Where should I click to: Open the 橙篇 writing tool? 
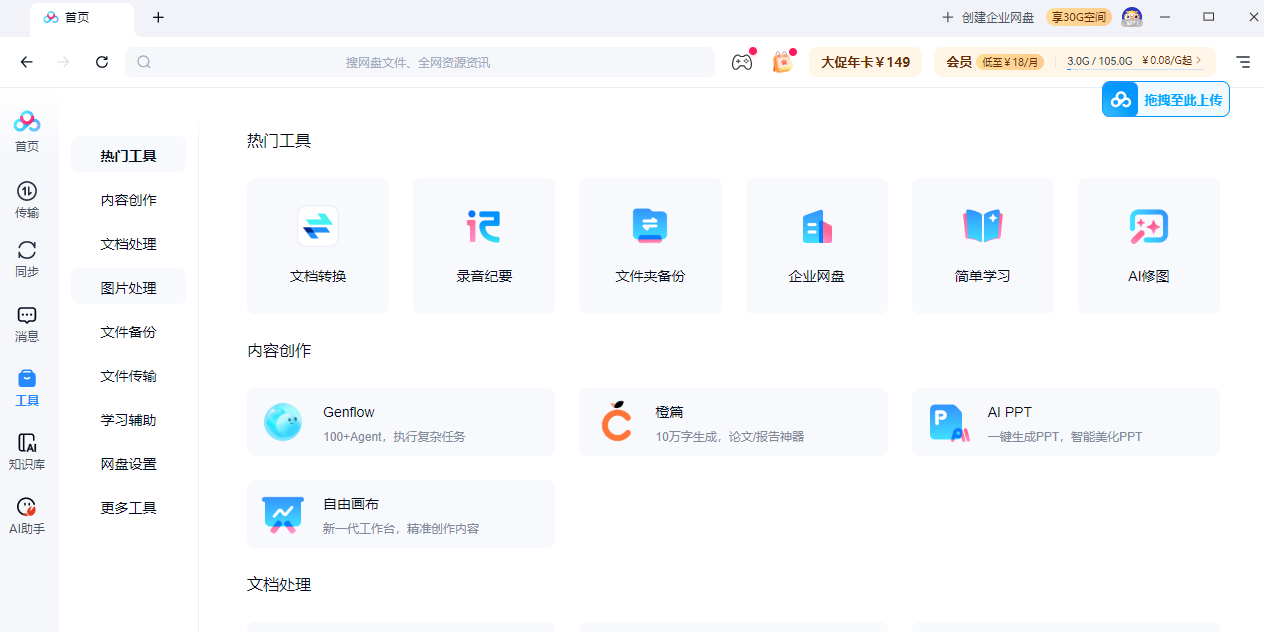[733, 422]
